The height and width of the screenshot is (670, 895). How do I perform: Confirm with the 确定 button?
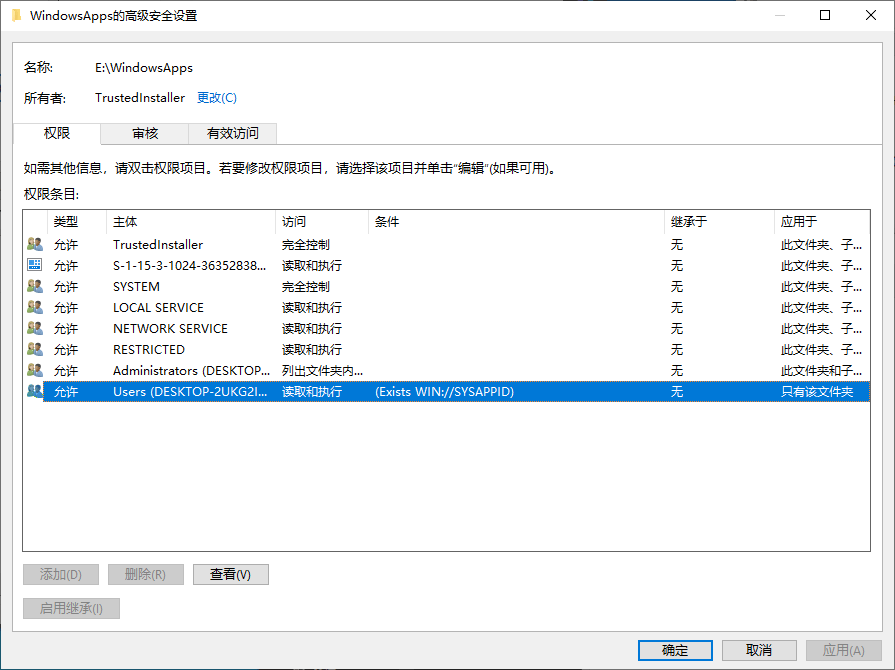(675, 650)
